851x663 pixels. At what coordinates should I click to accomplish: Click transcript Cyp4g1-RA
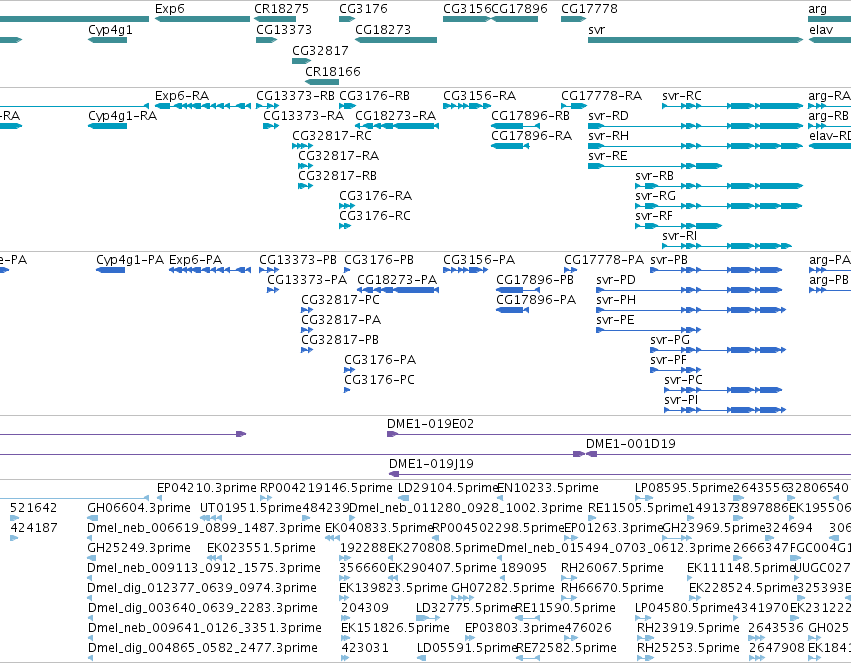point(107,126)
